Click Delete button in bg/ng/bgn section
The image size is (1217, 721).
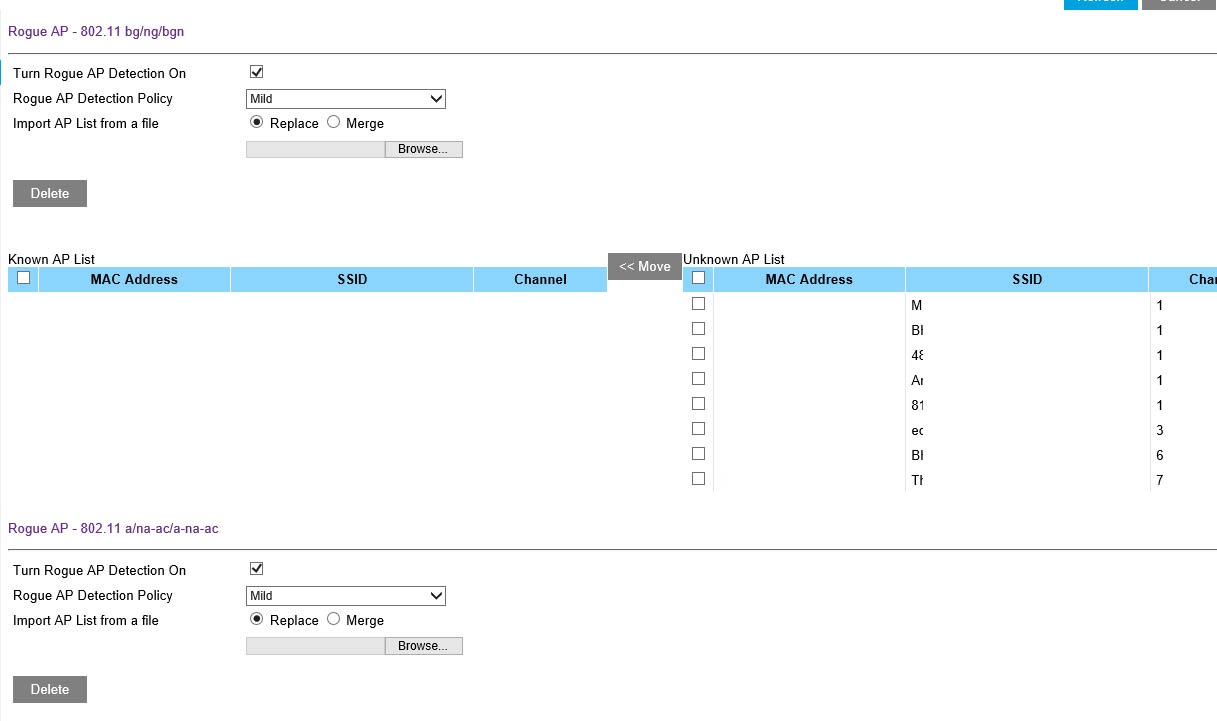[50, 193]
